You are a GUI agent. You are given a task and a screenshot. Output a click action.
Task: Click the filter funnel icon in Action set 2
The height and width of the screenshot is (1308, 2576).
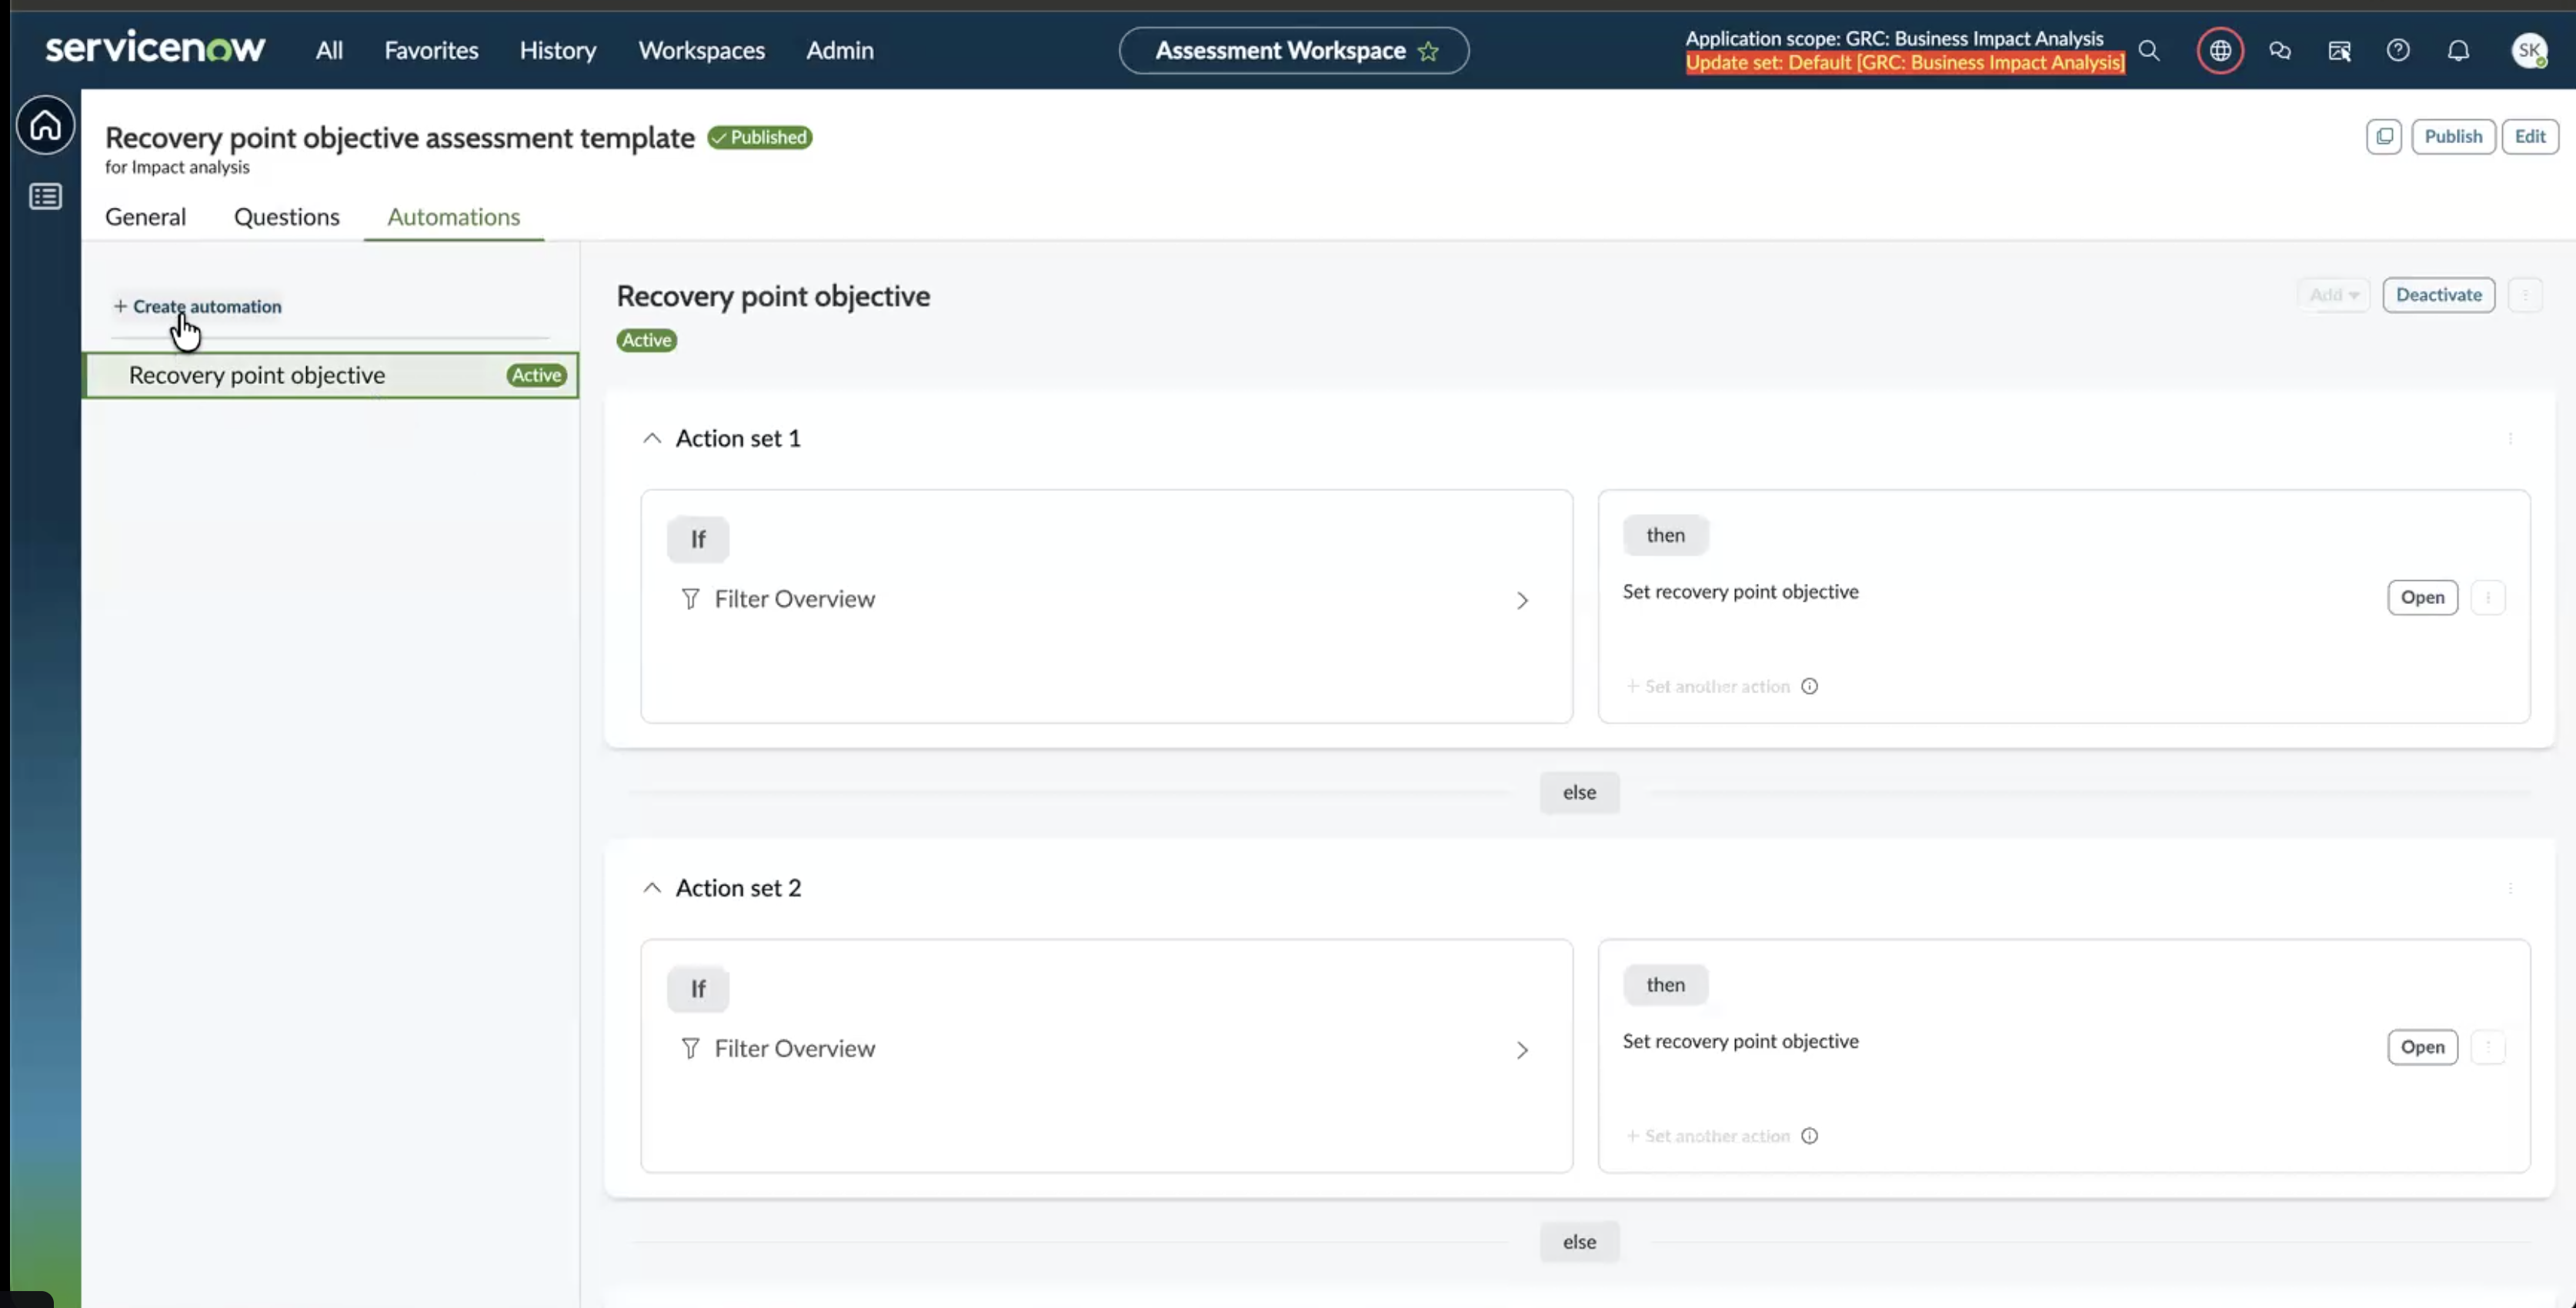coord(690,1049)
